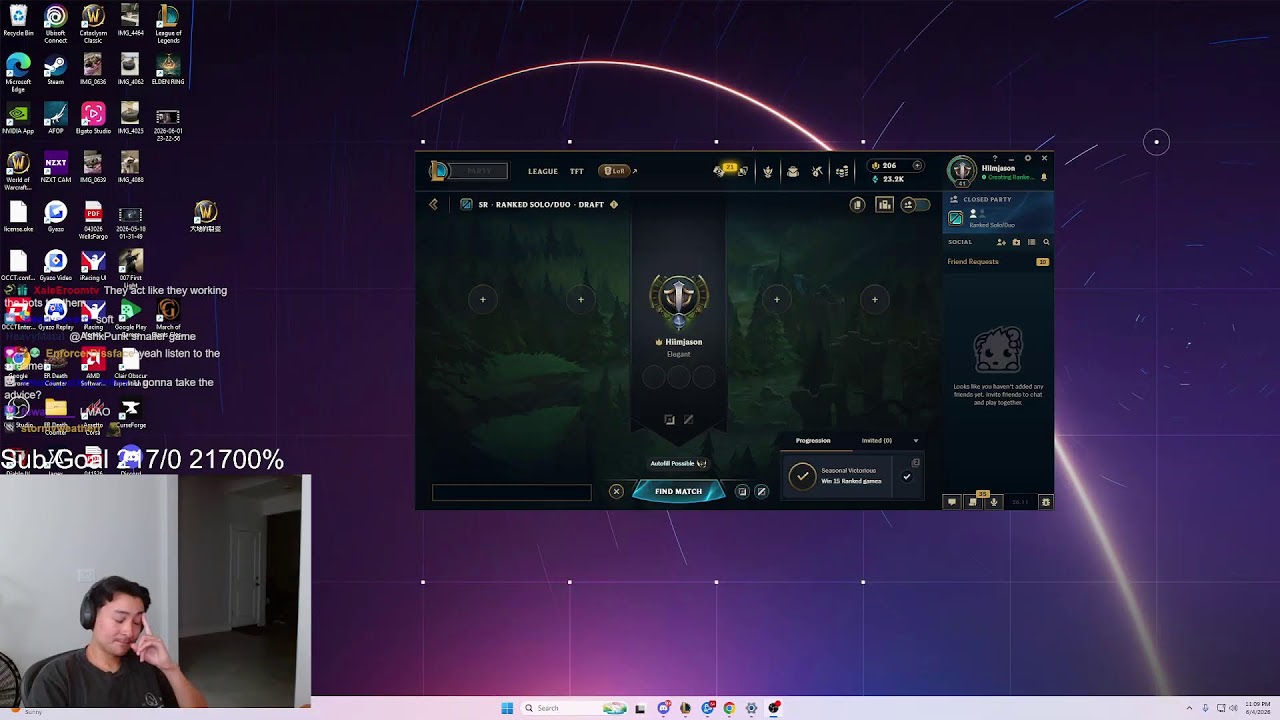Open the Hiimjason profile avatar
Image resolution: width=1280 pixels, height=720 pixels.
(x=961, y=171)
